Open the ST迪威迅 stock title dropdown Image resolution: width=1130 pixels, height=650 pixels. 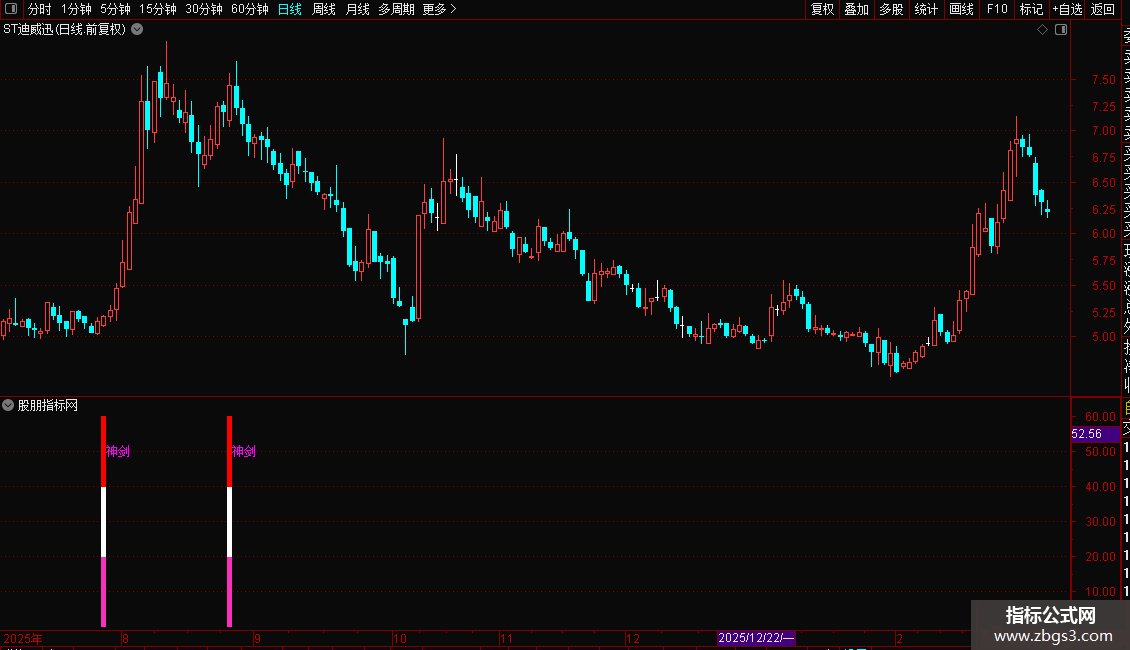click(x=137, y=30)
